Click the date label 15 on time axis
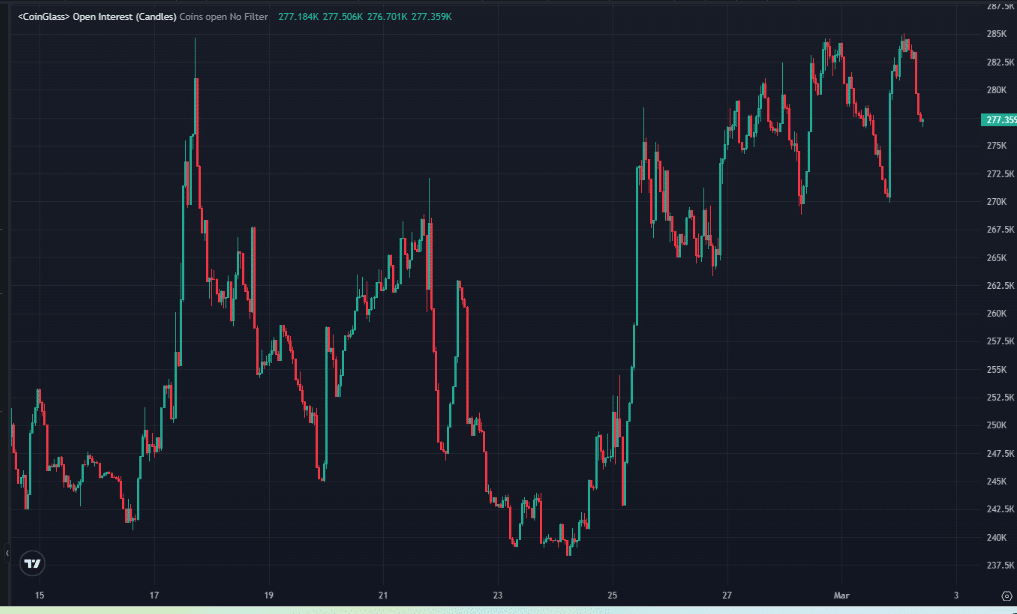Screen dimensions: 1017x614 click(x=39, y=596)
